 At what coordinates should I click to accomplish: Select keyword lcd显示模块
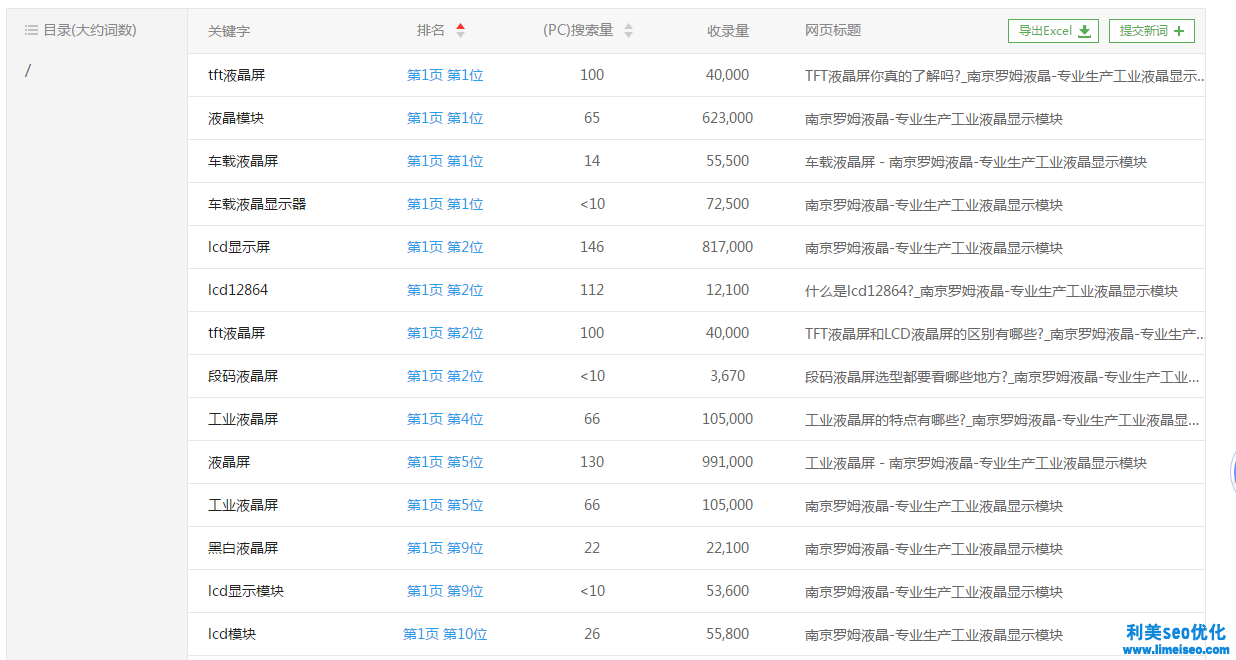246,591
